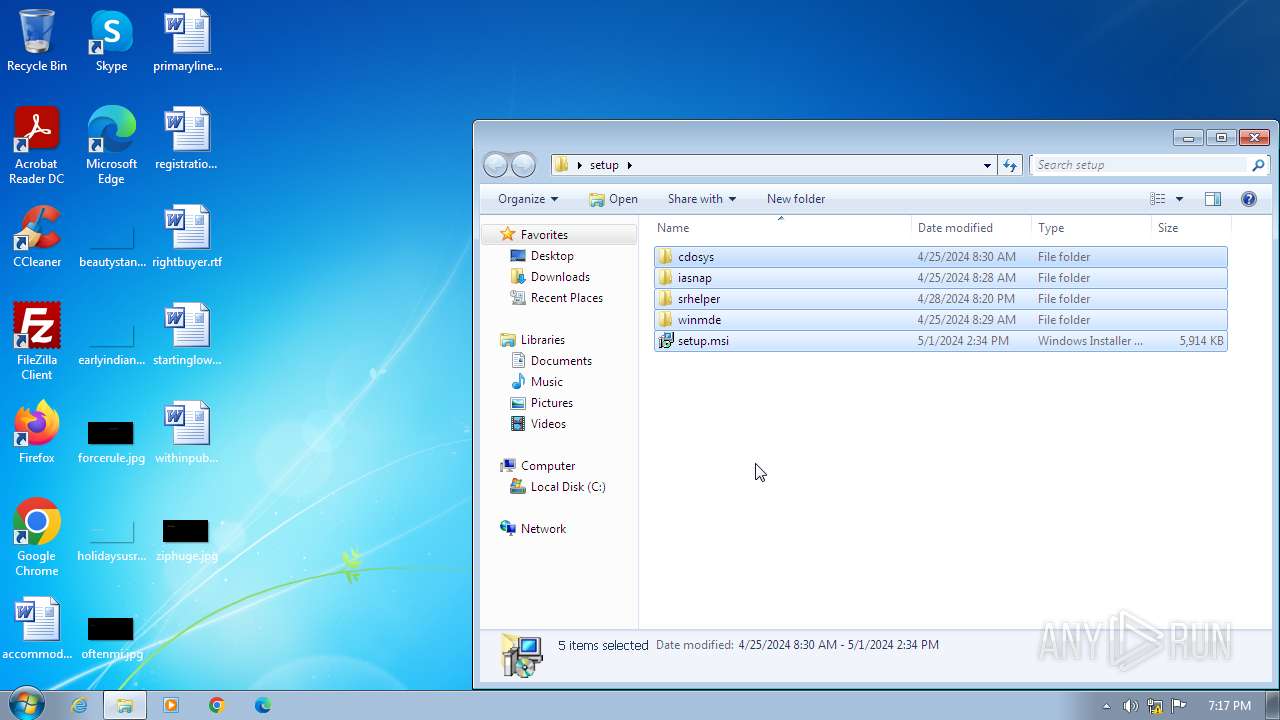Select the startinglow Word document icon
The width and height of the screenshot is (1280, 720).
187,335
